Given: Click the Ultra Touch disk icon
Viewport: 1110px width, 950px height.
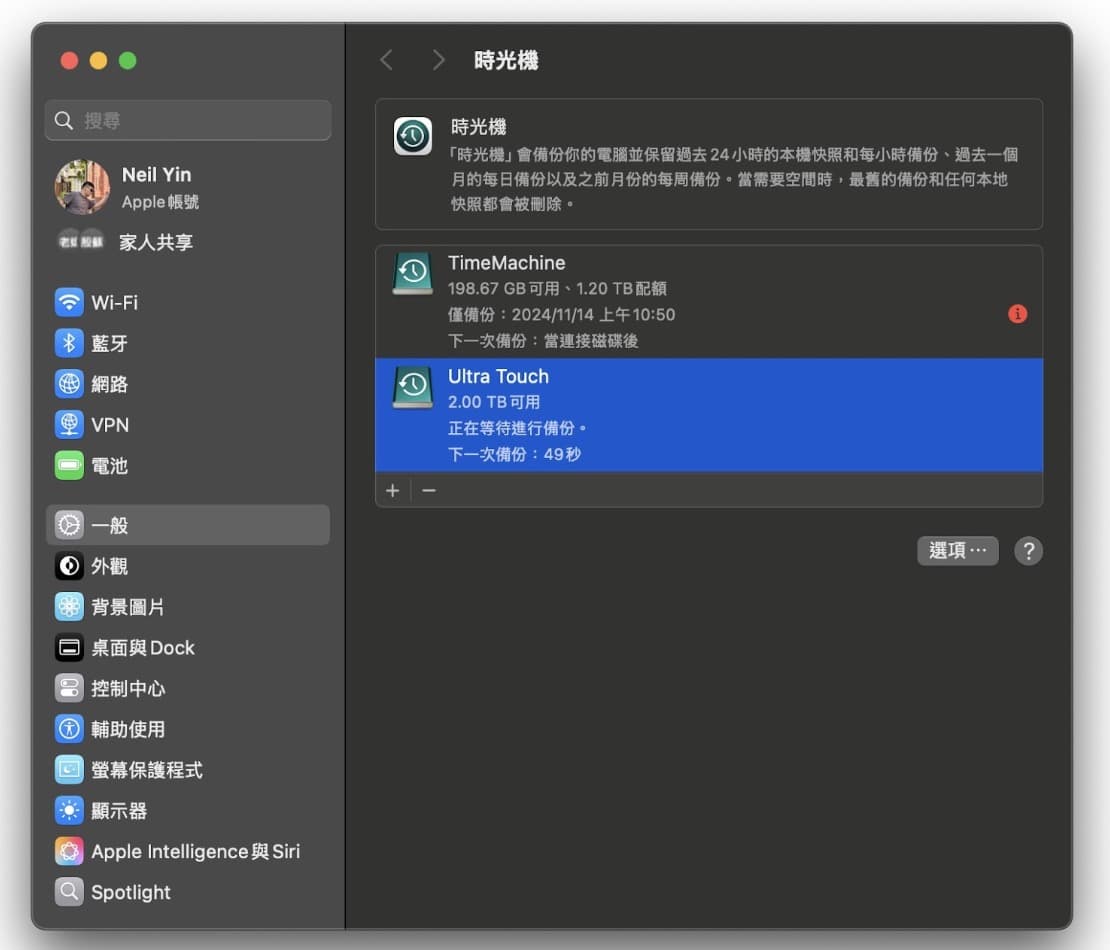Looking at the screenshot, I should (x=413, y=387).
